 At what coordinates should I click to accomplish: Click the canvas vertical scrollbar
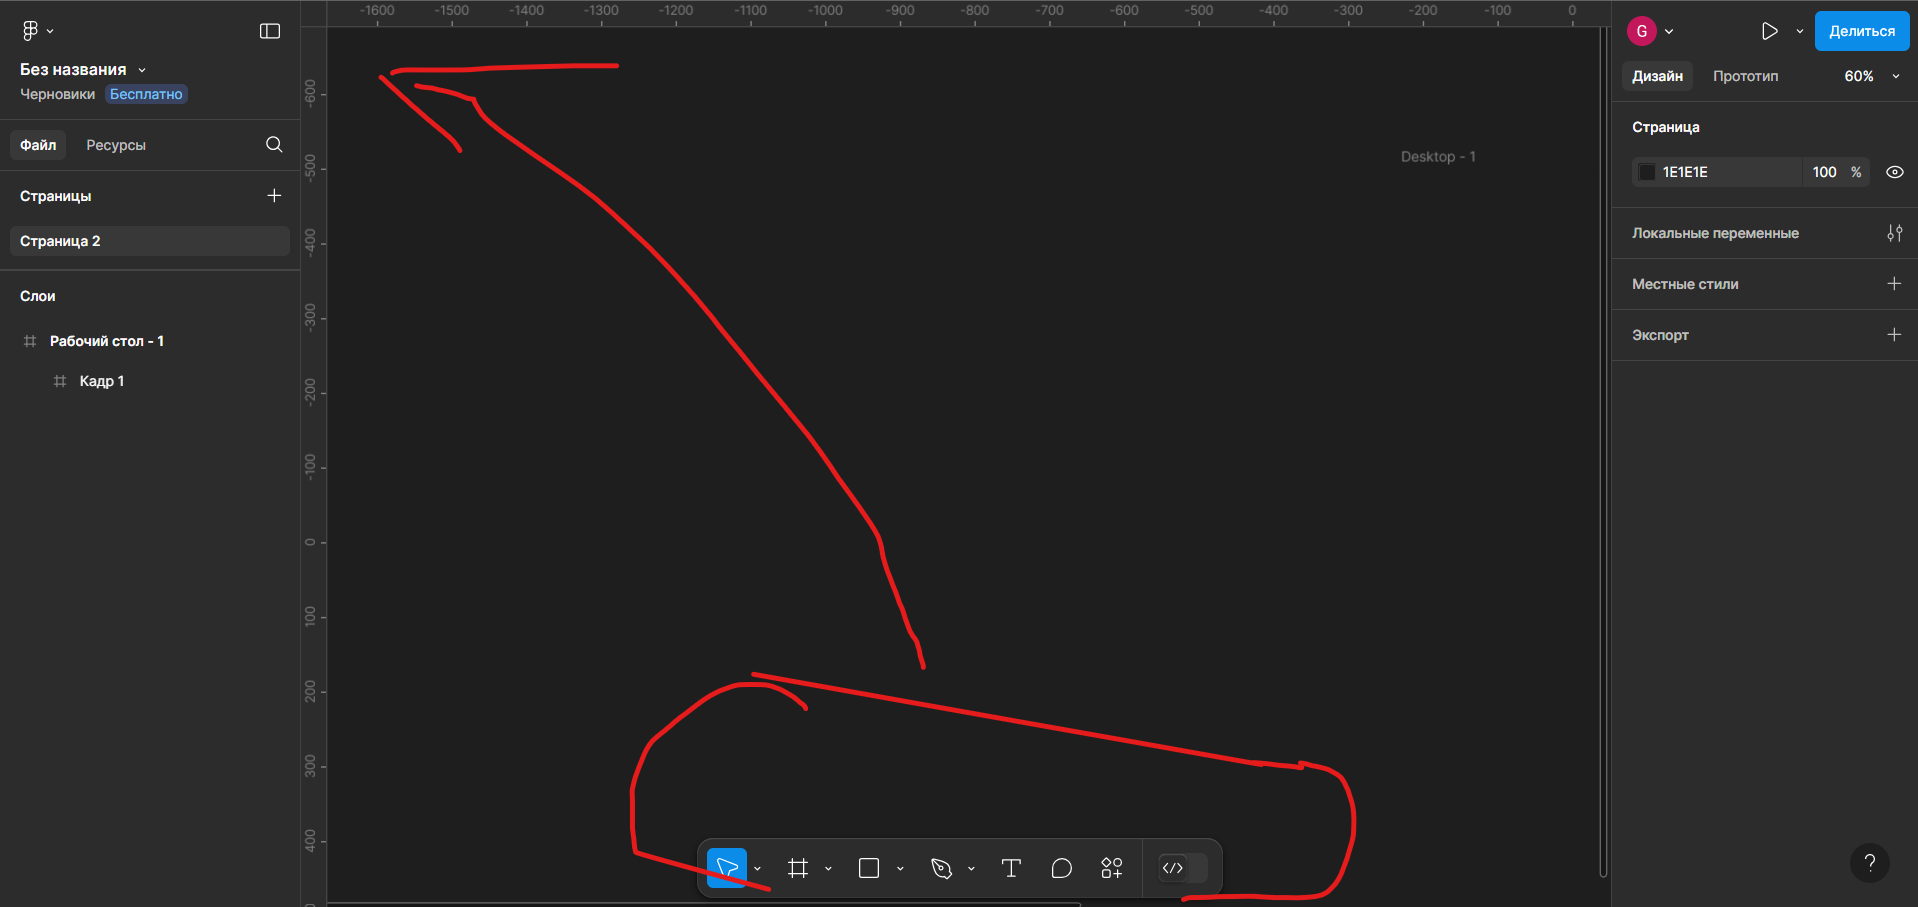tap(1603, 450)
